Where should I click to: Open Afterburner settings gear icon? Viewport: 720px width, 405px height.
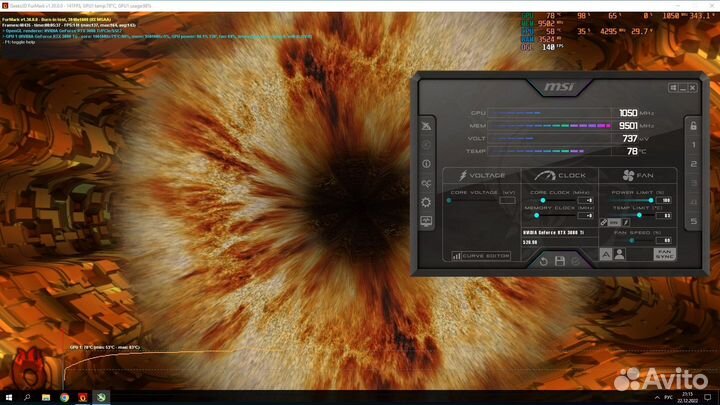coord(426,202)
